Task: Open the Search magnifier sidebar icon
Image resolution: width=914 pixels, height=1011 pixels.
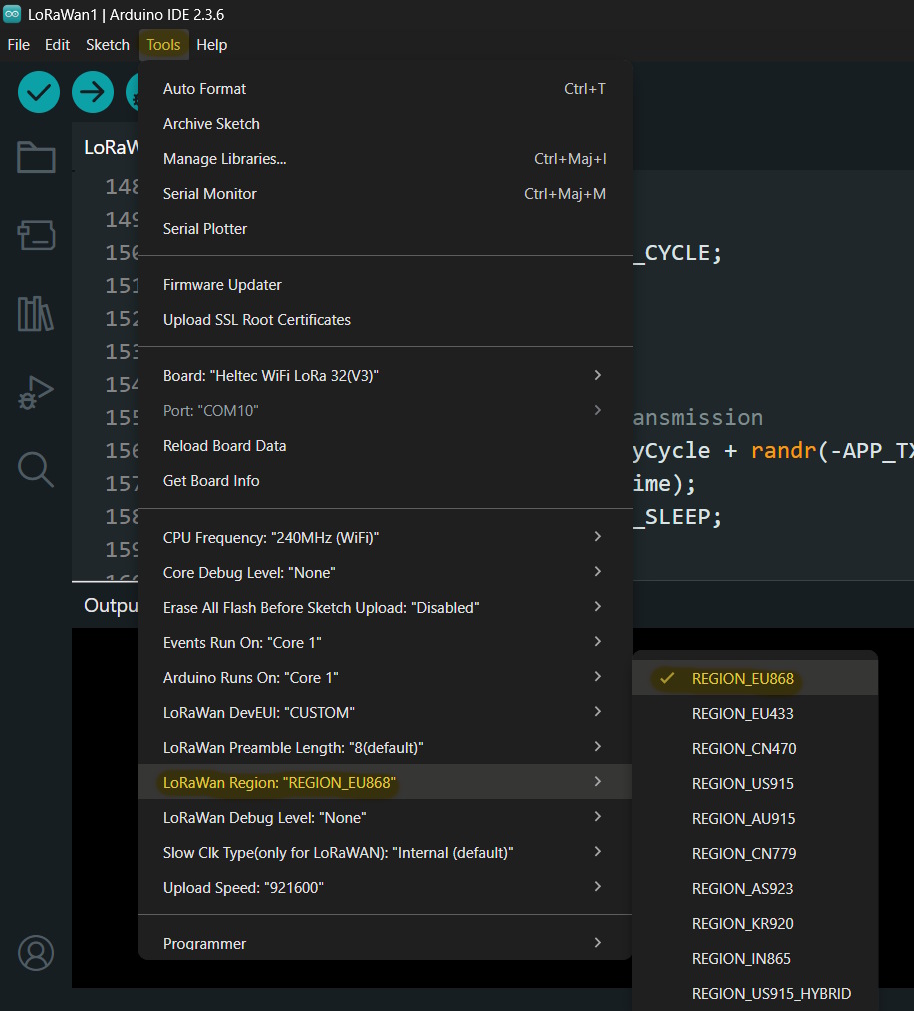Action: pos(36,469)
